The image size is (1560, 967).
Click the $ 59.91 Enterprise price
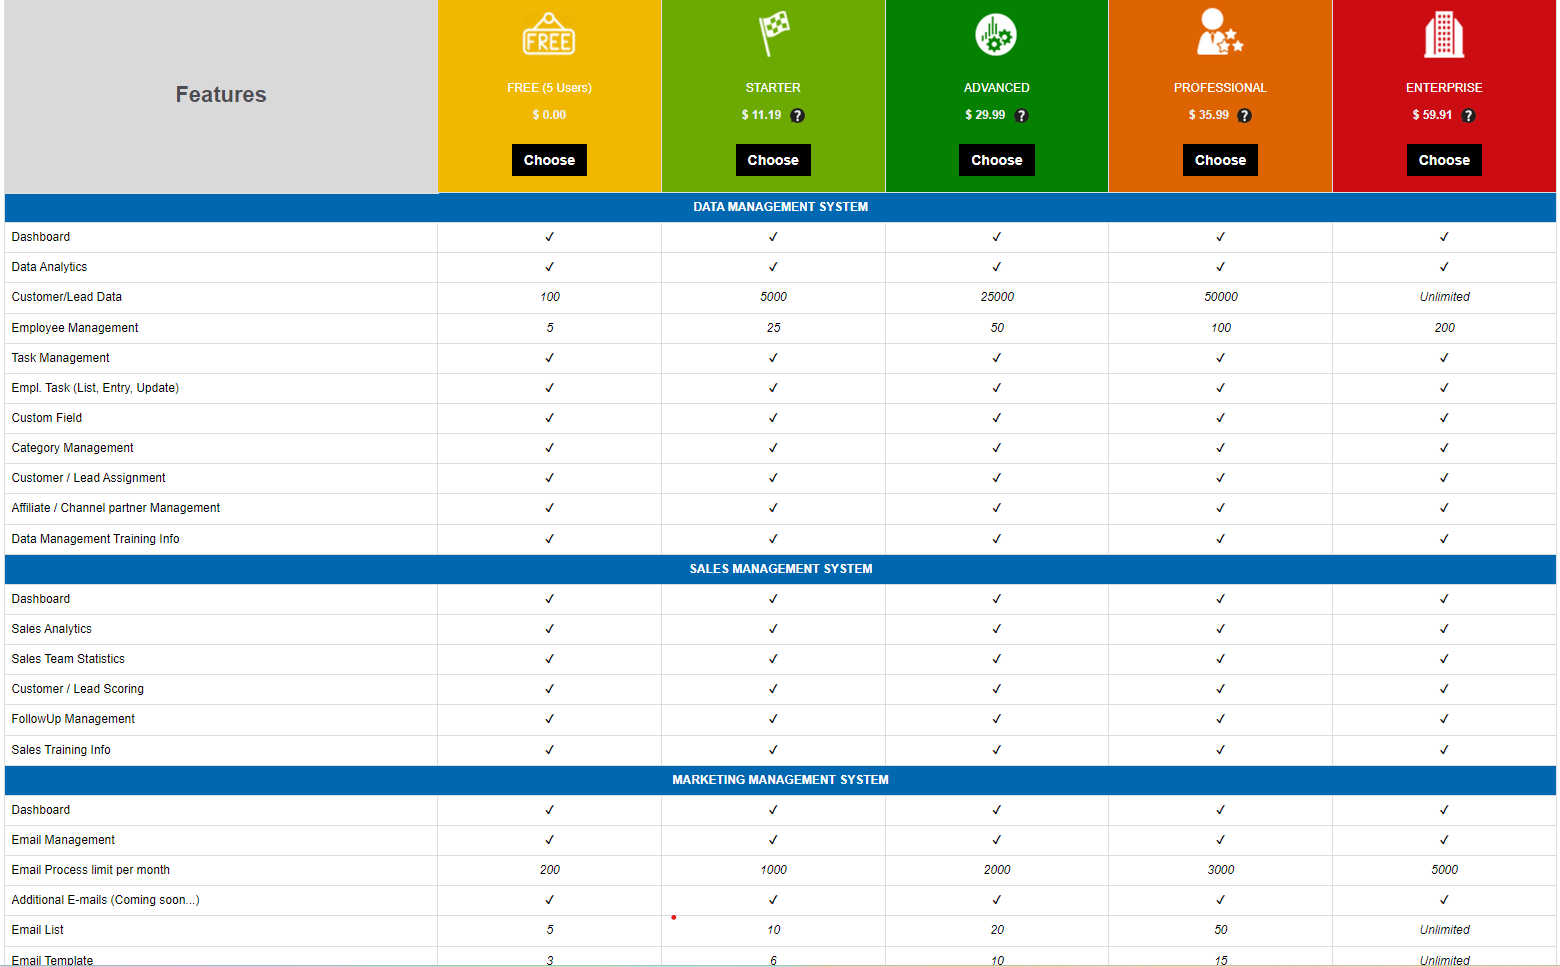[x=1432, y=115]
